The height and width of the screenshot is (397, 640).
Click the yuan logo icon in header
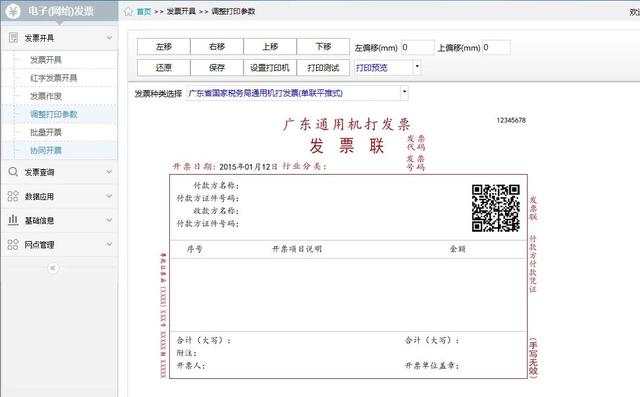pos(13,11)
